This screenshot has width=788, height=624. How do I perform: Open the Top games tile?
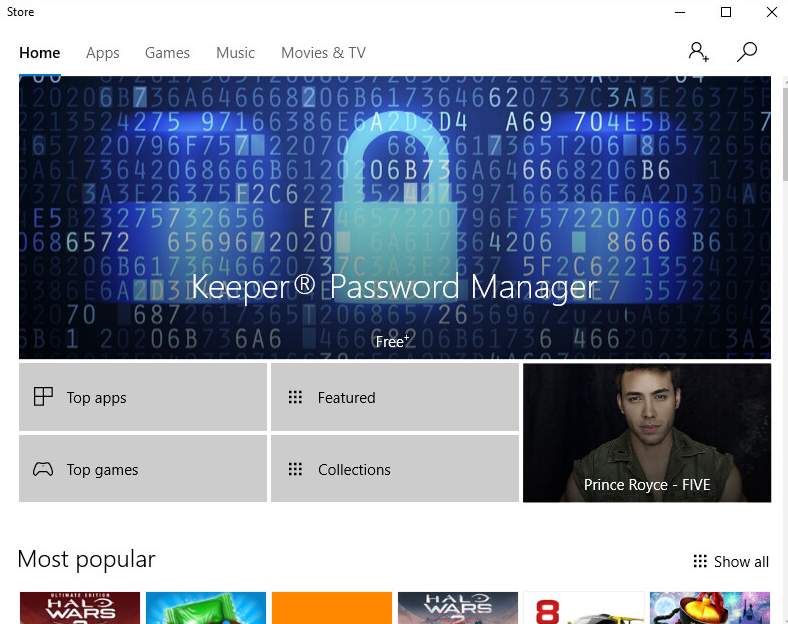pyautogui.click(x=143, y=469)
